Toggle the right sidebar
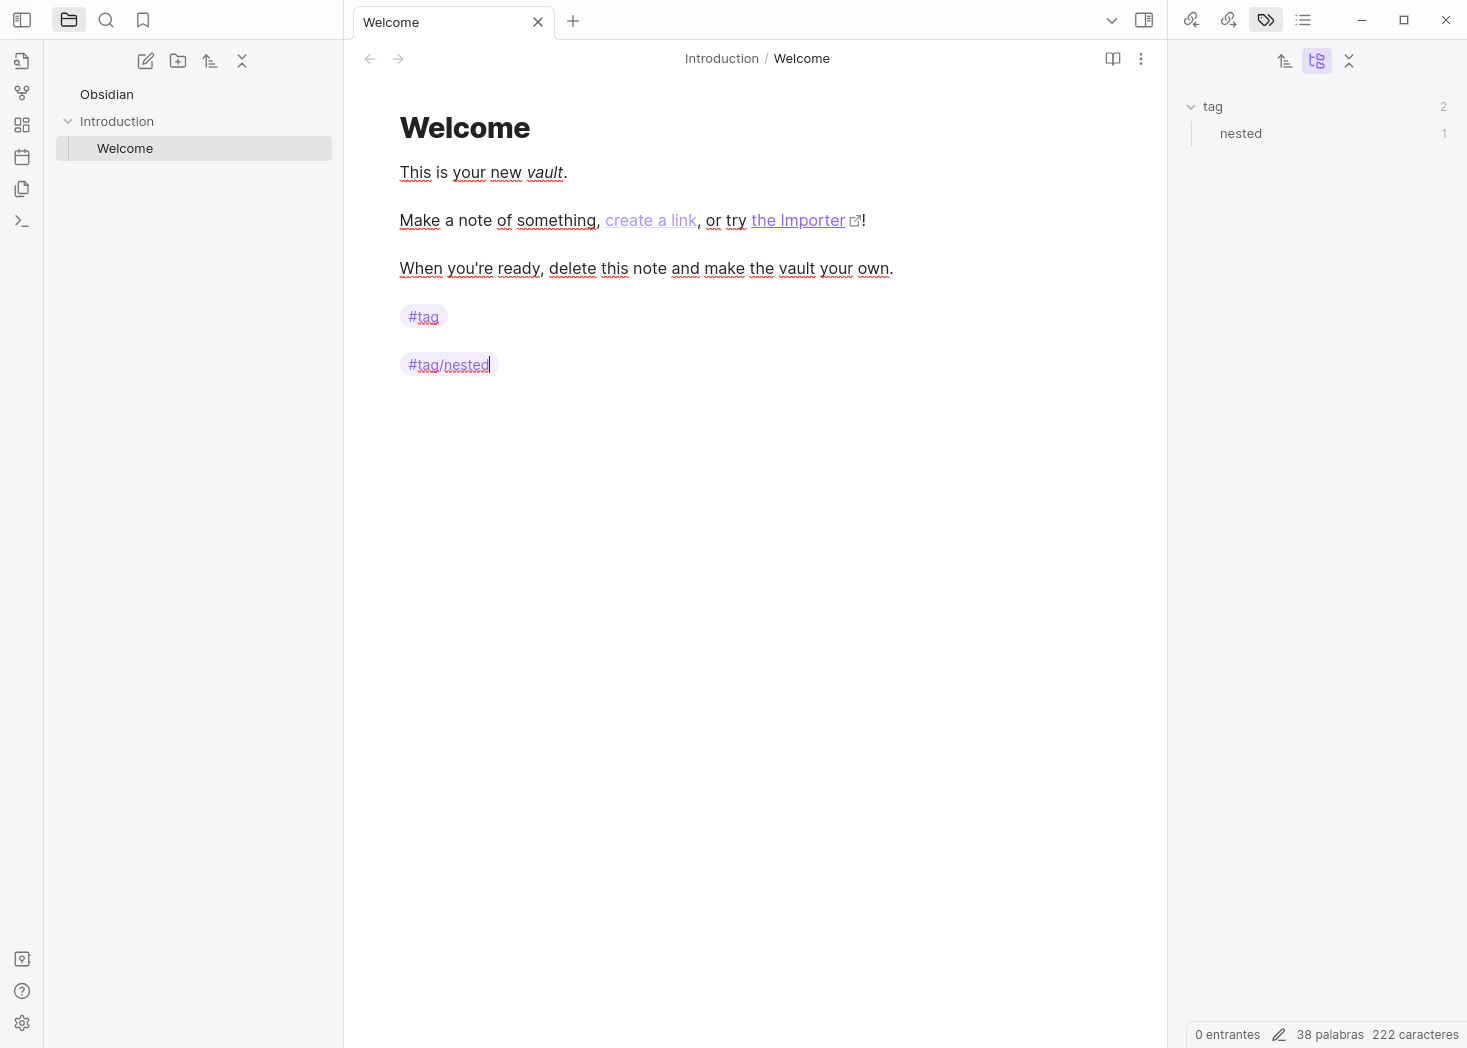The image size is (1467, 1048). 1144,20
